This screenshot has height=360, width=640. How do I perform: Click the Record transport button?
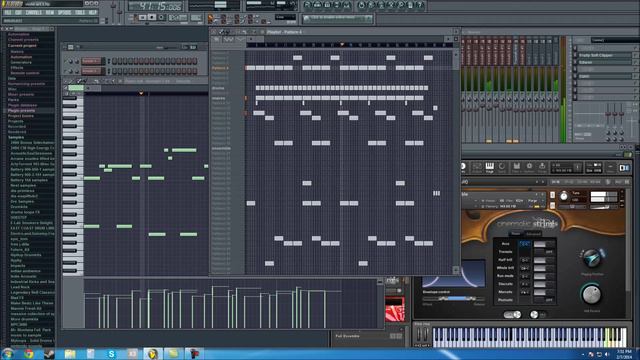161,18
